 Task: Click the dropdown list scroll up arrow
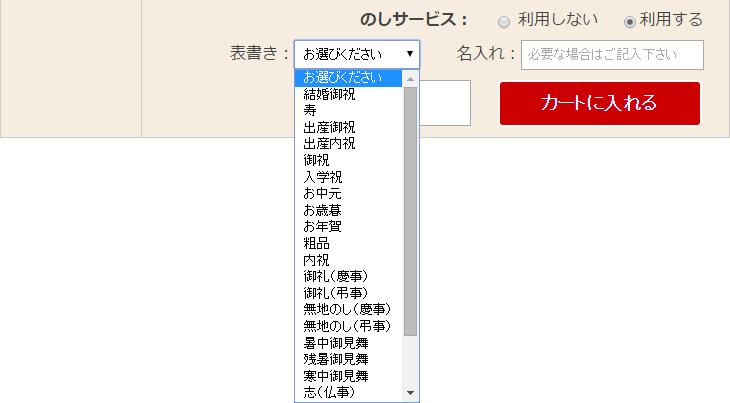pos(410,79)
